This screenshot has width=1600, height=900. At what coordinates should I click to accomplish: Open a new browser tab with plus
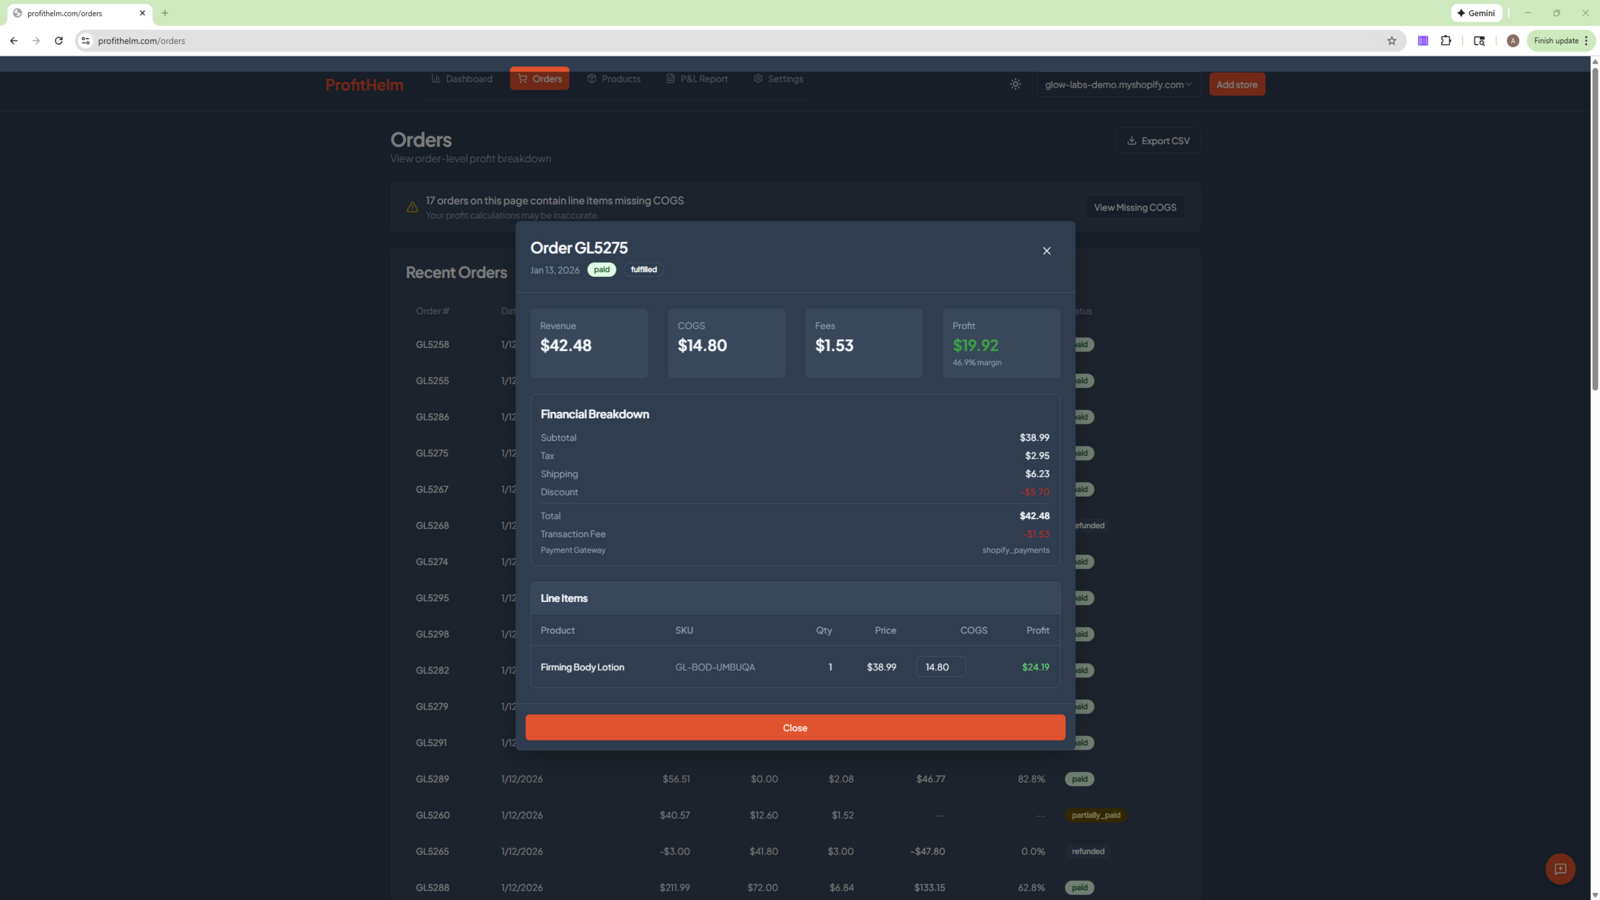(165, 13)
